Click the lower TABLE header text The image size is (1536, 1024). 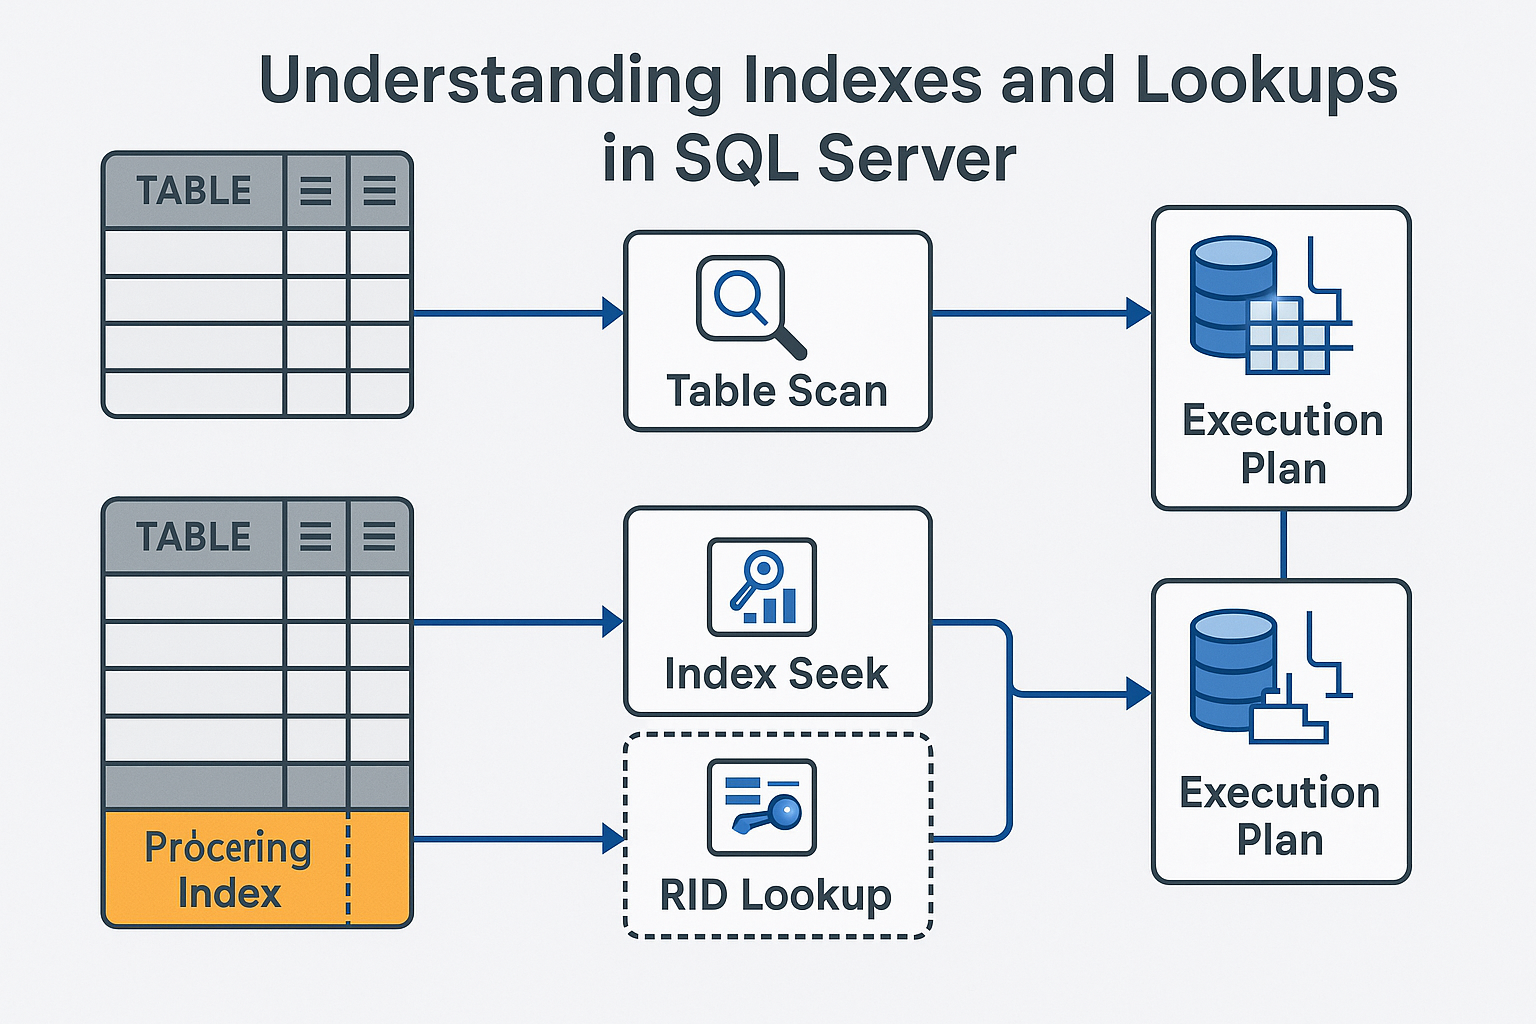pyautogui.click(x=194, y=537)
